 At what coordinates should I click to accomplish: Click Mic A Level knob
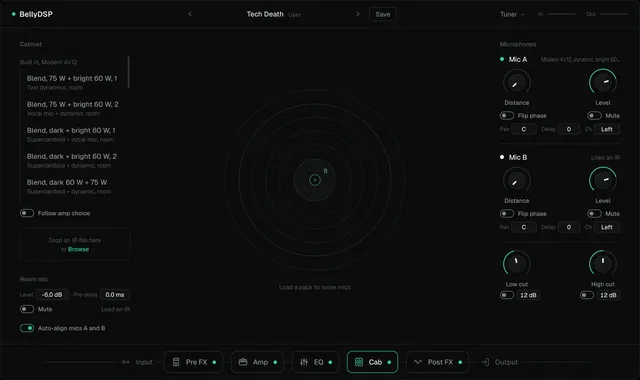coord(603,83)
